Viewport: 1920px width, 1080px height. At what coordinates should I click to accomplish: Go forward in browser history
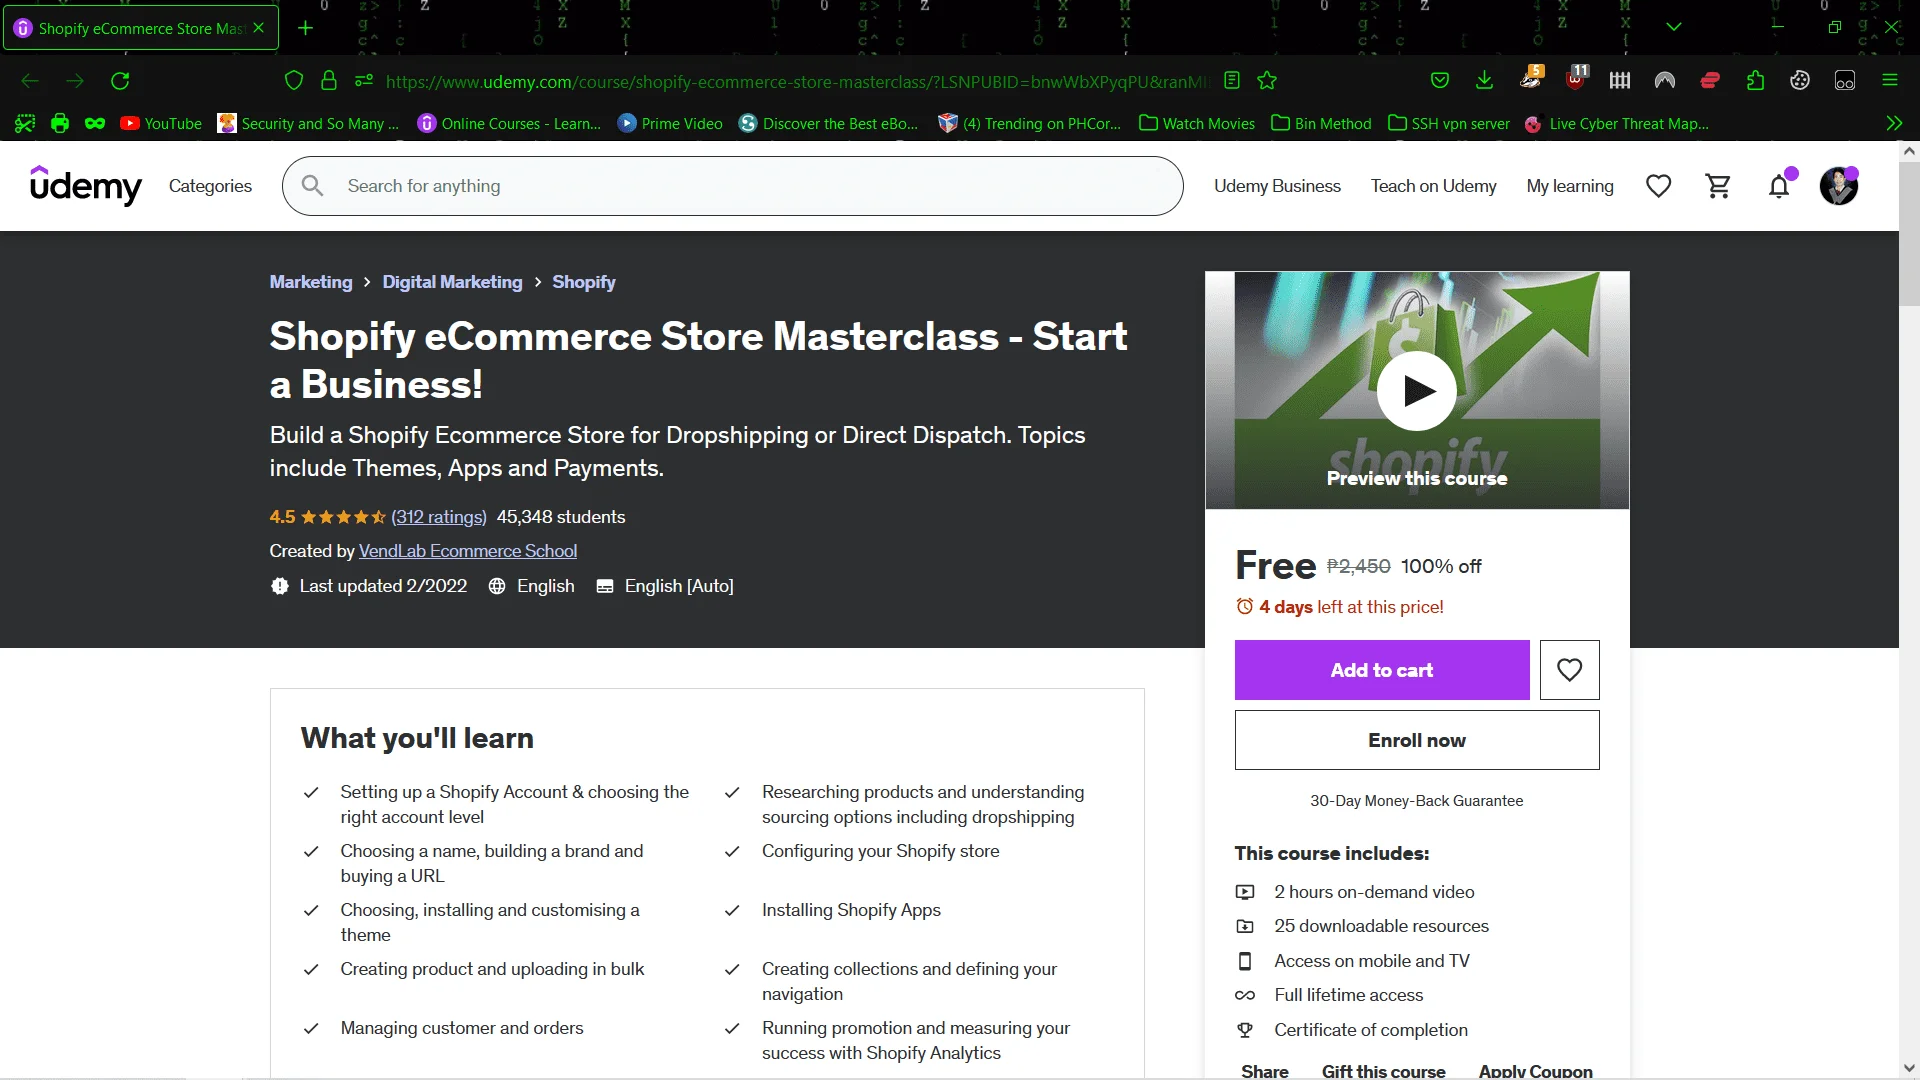click(x=75, y=81)
